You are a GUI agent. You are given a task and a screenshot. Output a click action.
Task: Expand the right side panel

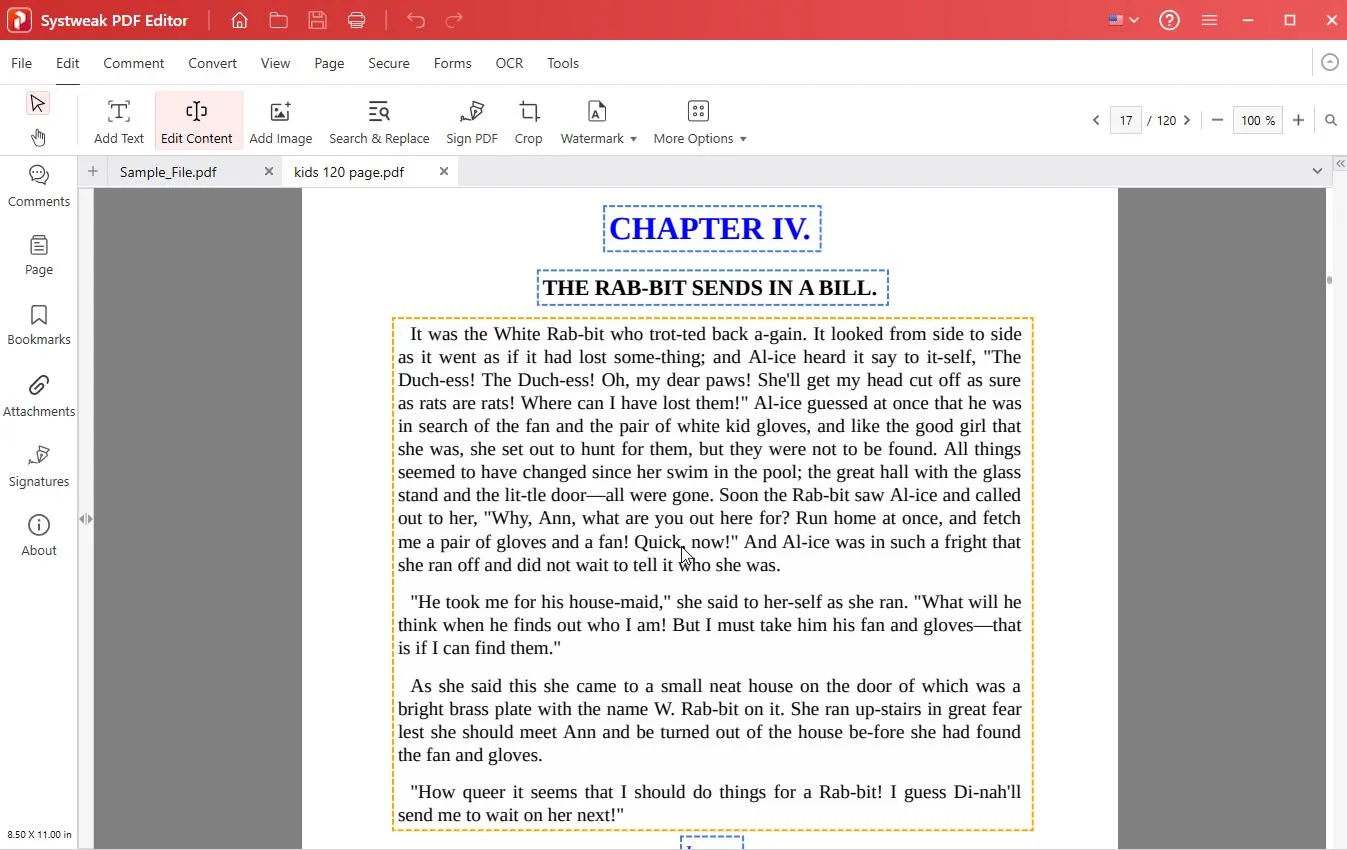coord(1340,164)
